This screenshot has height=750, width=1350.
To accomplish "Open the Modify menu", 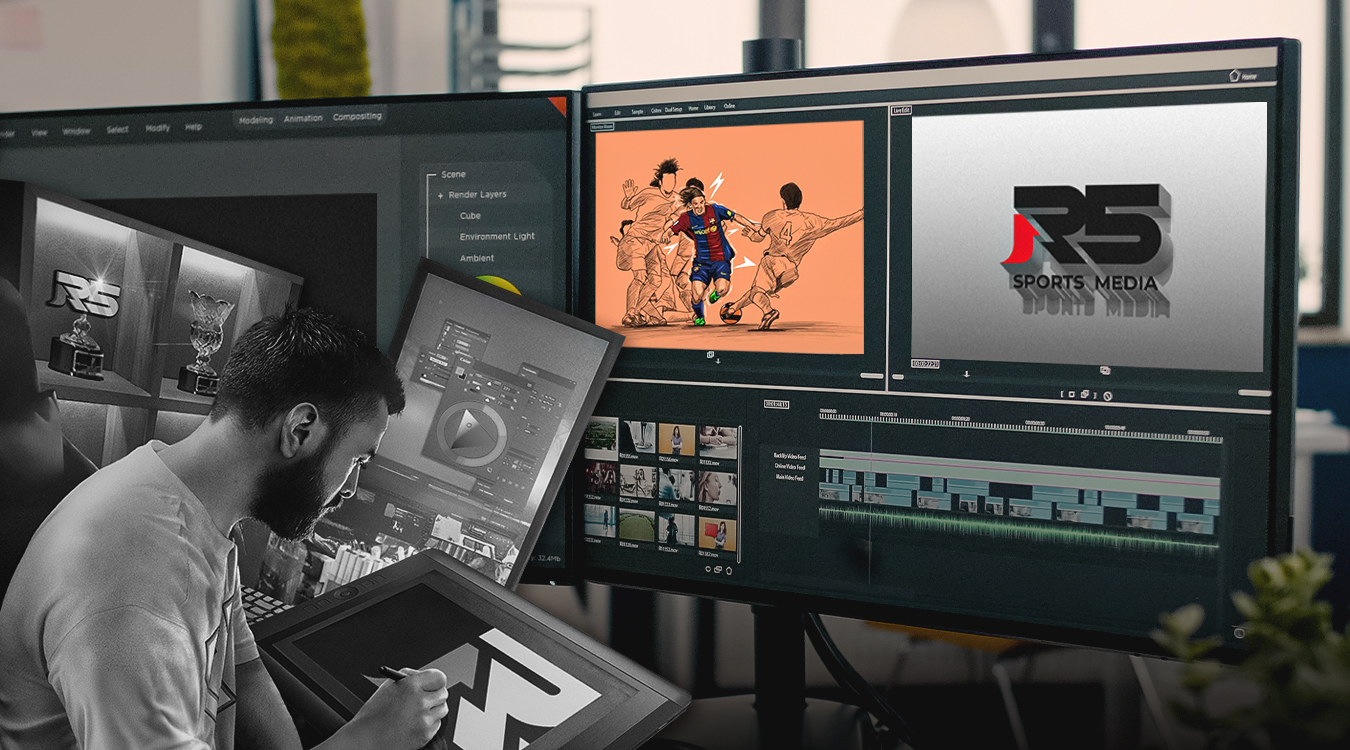I will (x=158, y=128).
